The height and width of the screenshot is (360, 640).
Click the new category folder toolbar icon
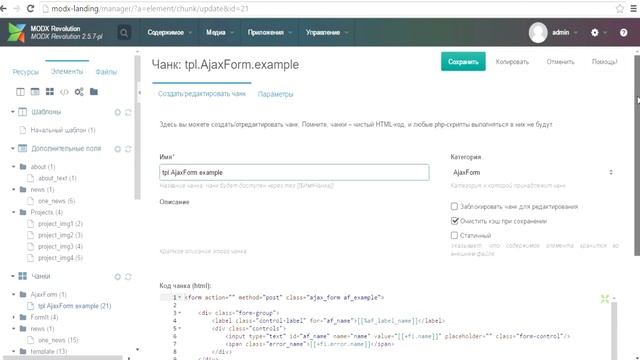[x=94, y=91]
